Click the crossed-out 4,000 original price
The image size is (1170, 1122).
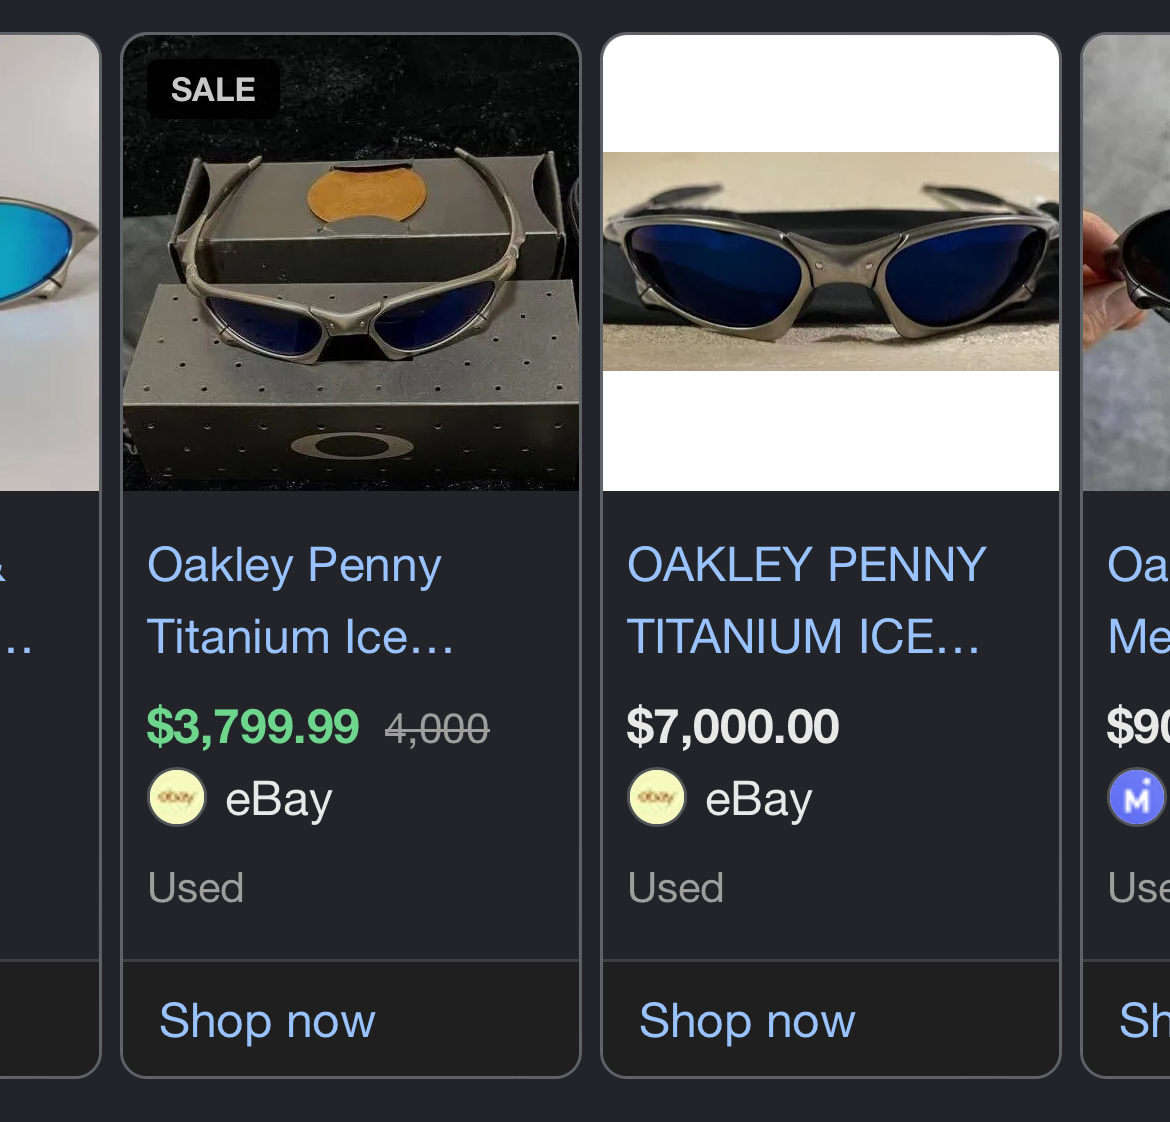click(x=437, y=729)
